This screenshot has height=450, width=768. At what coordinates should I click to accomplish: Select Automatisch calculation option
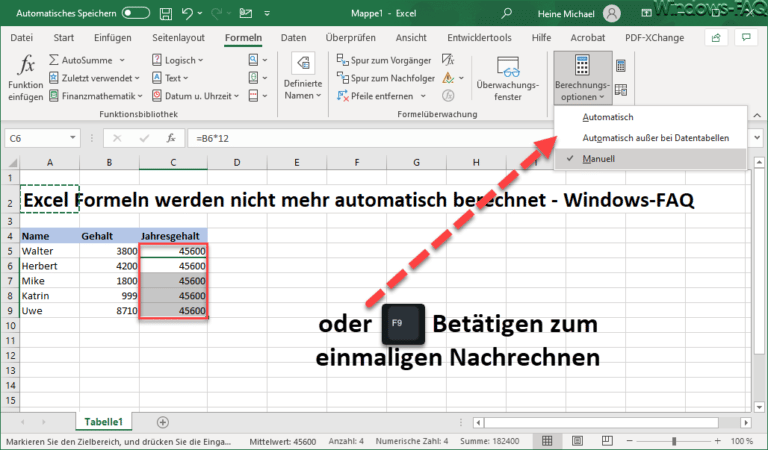(650, 117)
